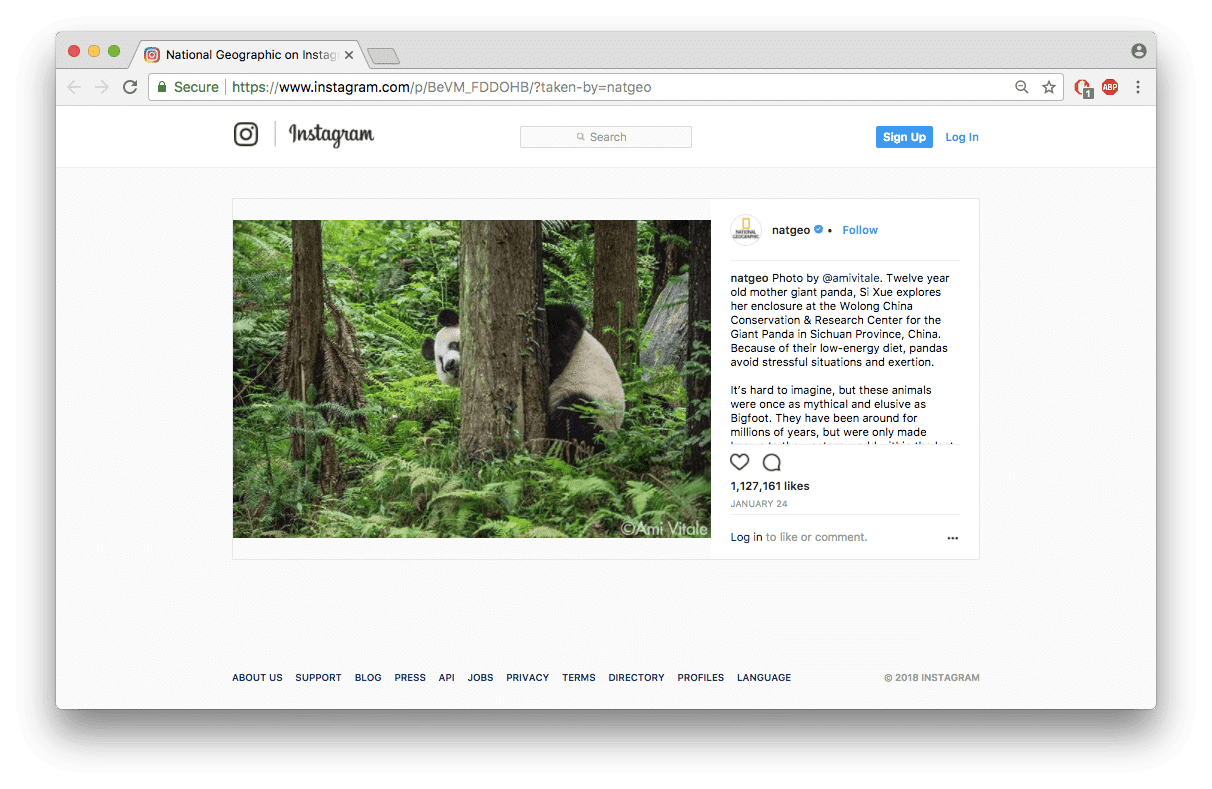Image resolution: width=1212 pixels, height=789 pixels.
Task: Click the 1,127,161 likes count
Action: (x=770, y=486)
